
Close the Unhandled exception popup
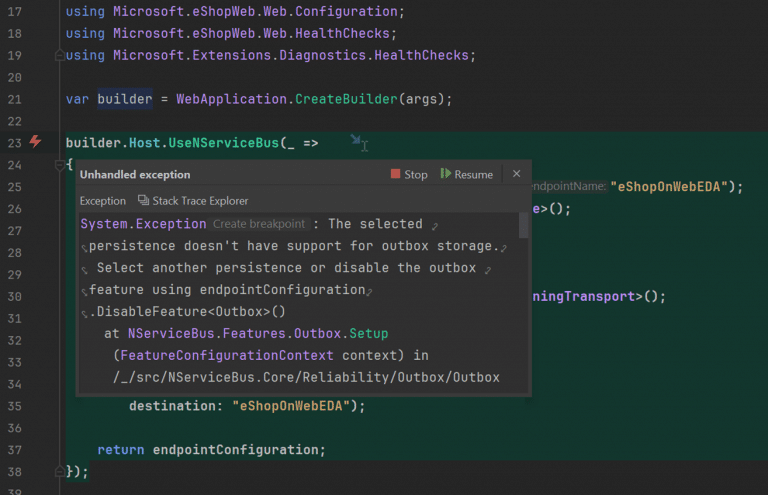coord(516,174)
